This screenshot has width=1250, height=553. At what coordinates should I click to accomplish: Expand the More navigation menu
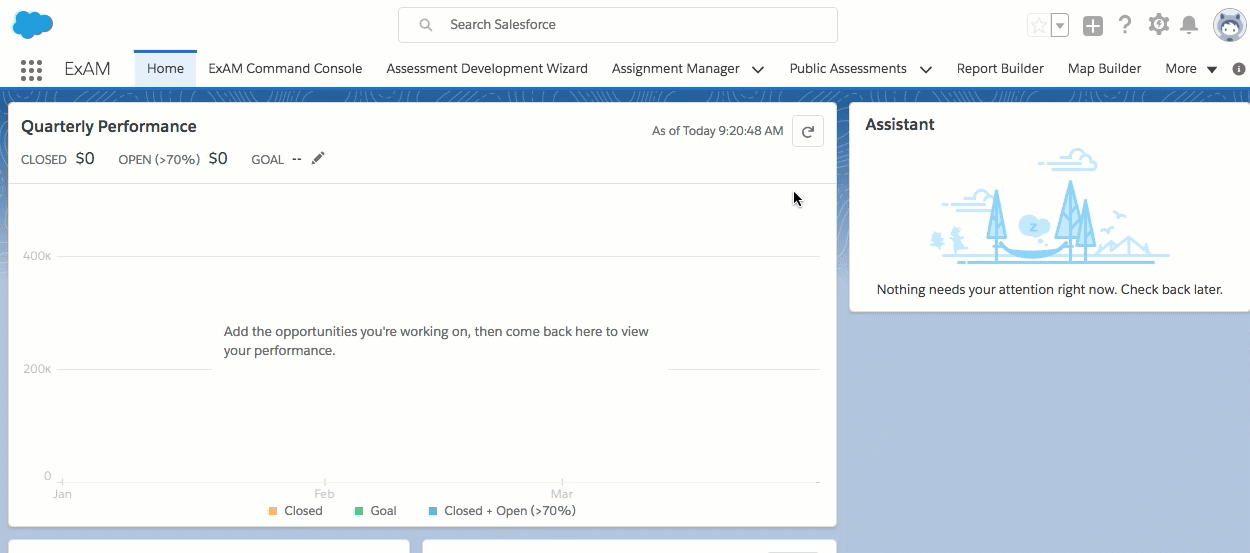(1191, 69)
